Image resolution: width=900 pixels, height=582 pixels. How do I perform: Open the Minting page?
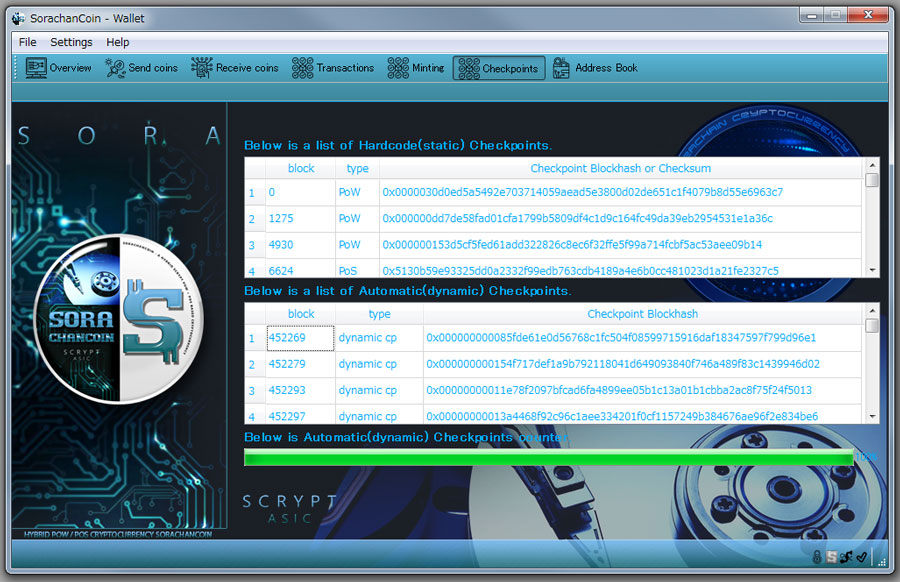click(416, 68)
